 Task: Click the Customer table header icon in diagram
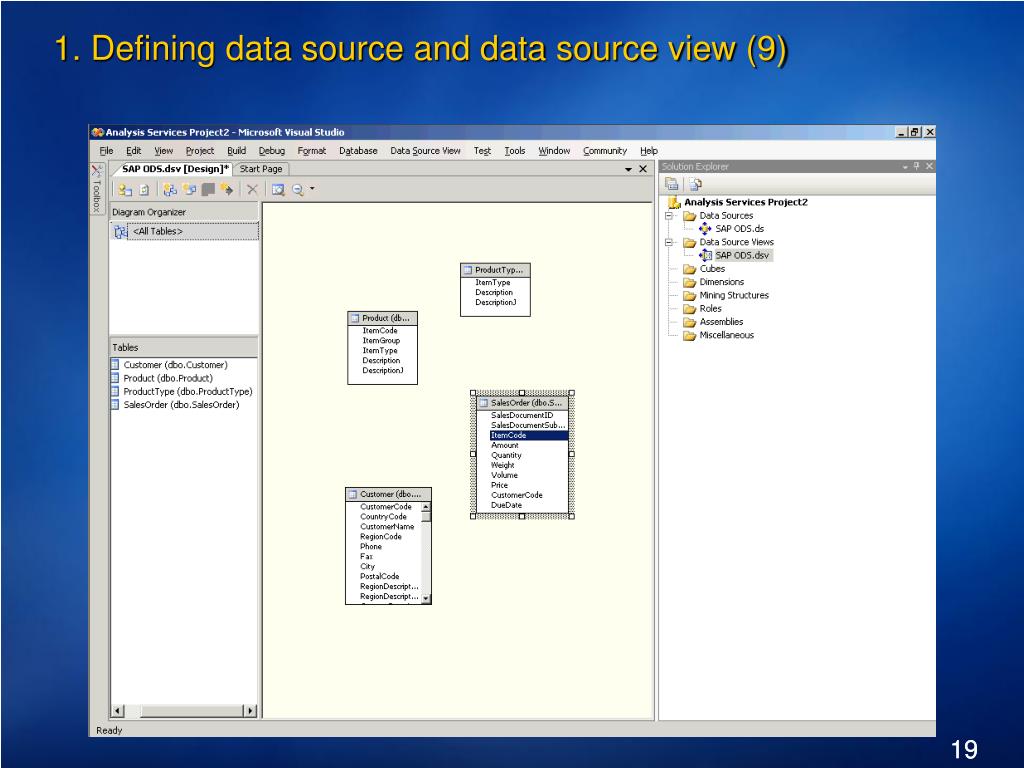coord(353,494)
